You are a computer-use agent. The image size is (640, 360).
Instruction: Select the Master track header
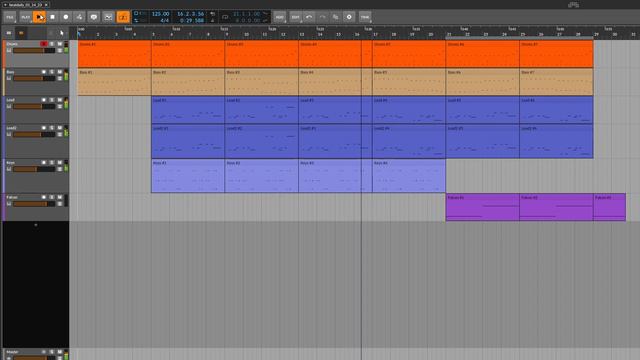point(36,354)
